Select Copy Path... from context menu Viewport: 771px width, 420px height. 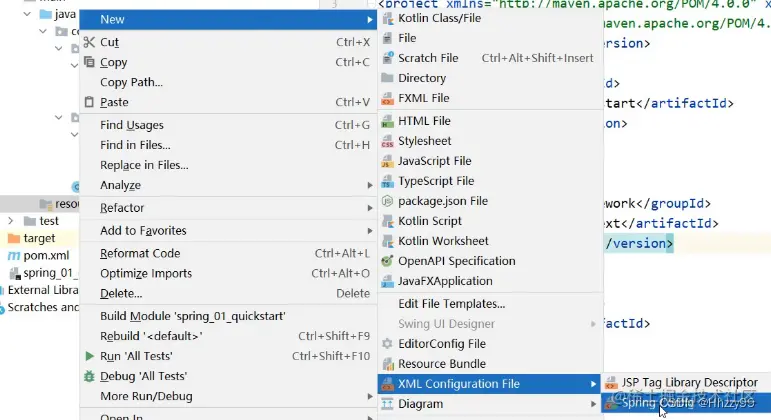coord(228,82)
